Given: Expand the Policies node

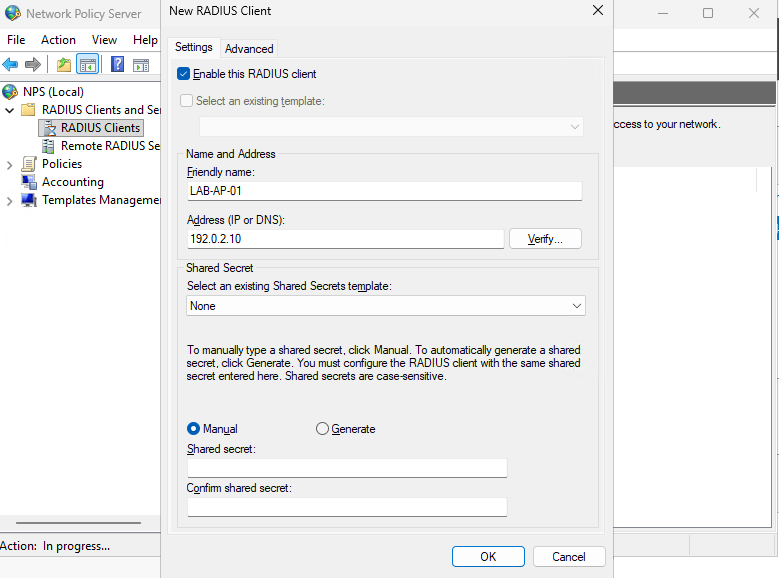Looking at the screenshot, I should click(x=9, y=165).
